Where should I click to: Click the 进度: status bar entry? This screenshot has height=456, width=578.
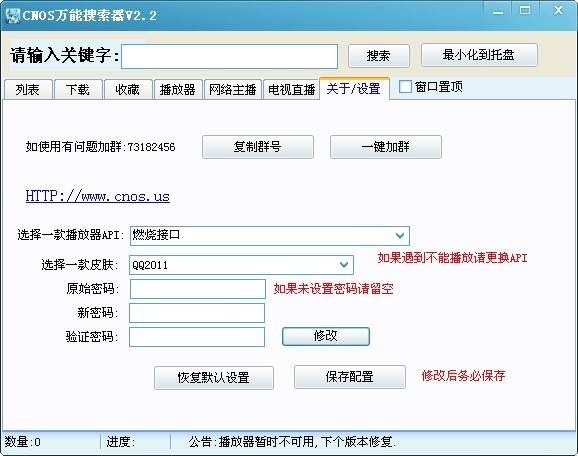[x=121, y=442]
